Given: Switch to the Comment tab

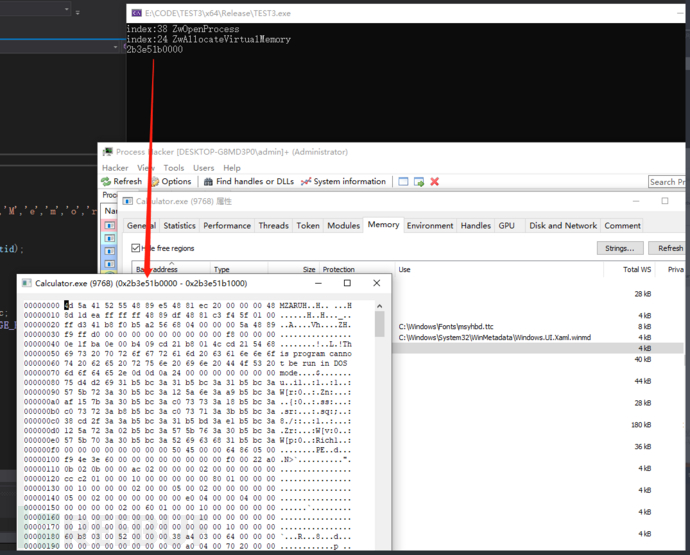Looking at the screenshot, I should 622,225.
